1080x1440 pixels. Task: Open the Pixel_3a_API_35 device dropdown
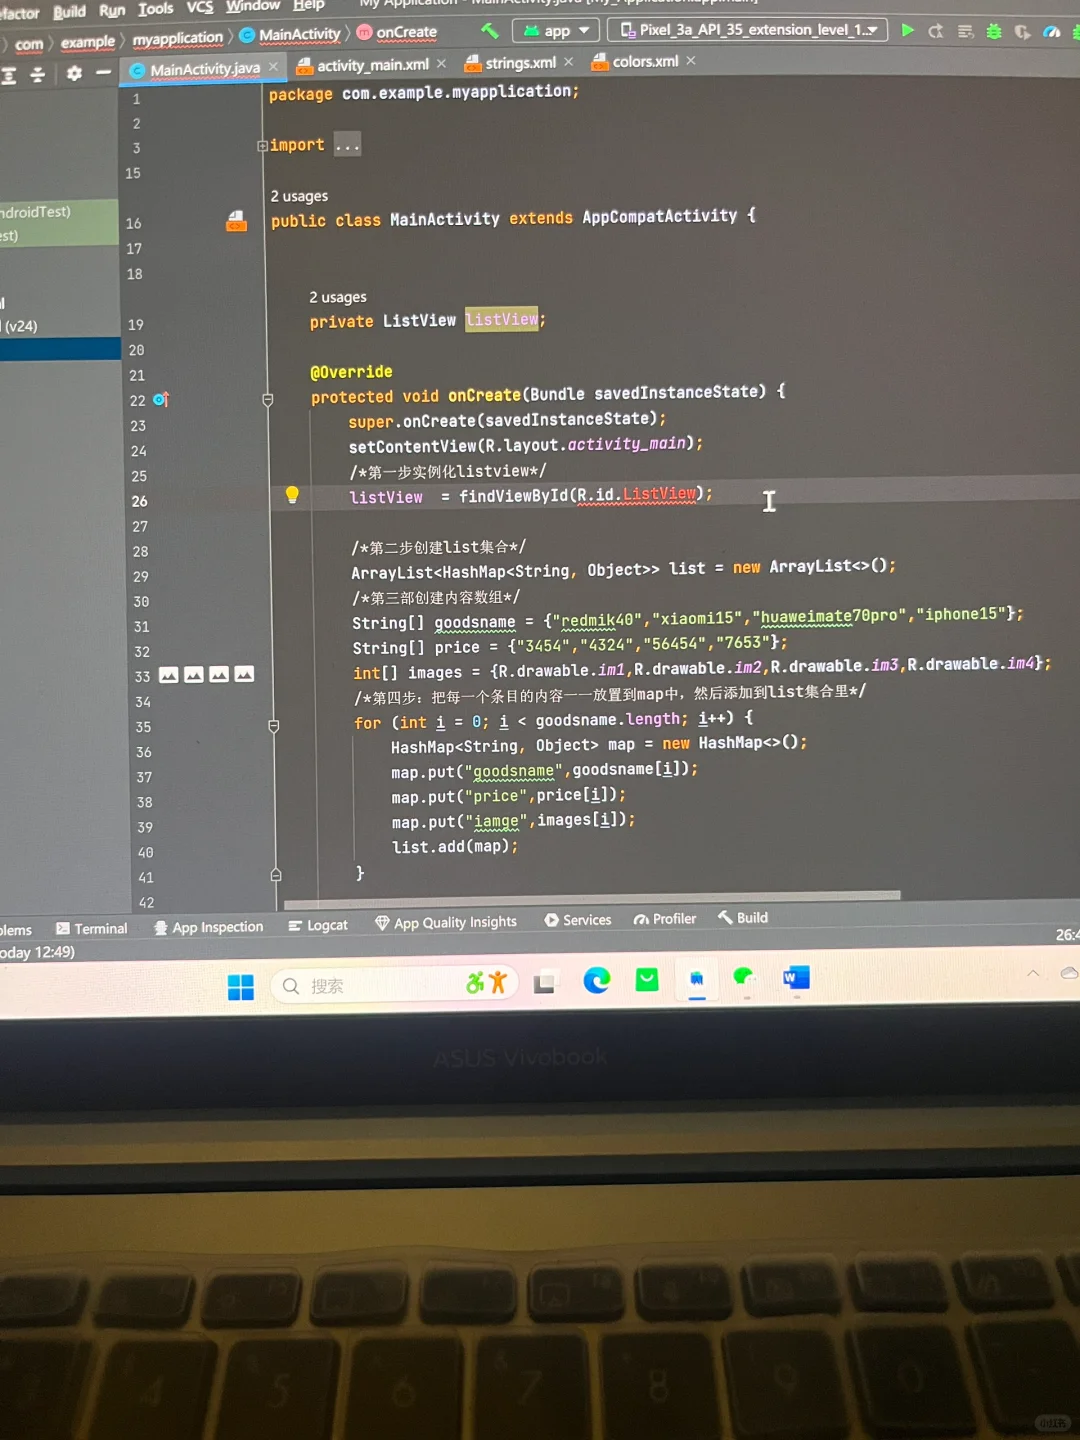tap(748, 30)
